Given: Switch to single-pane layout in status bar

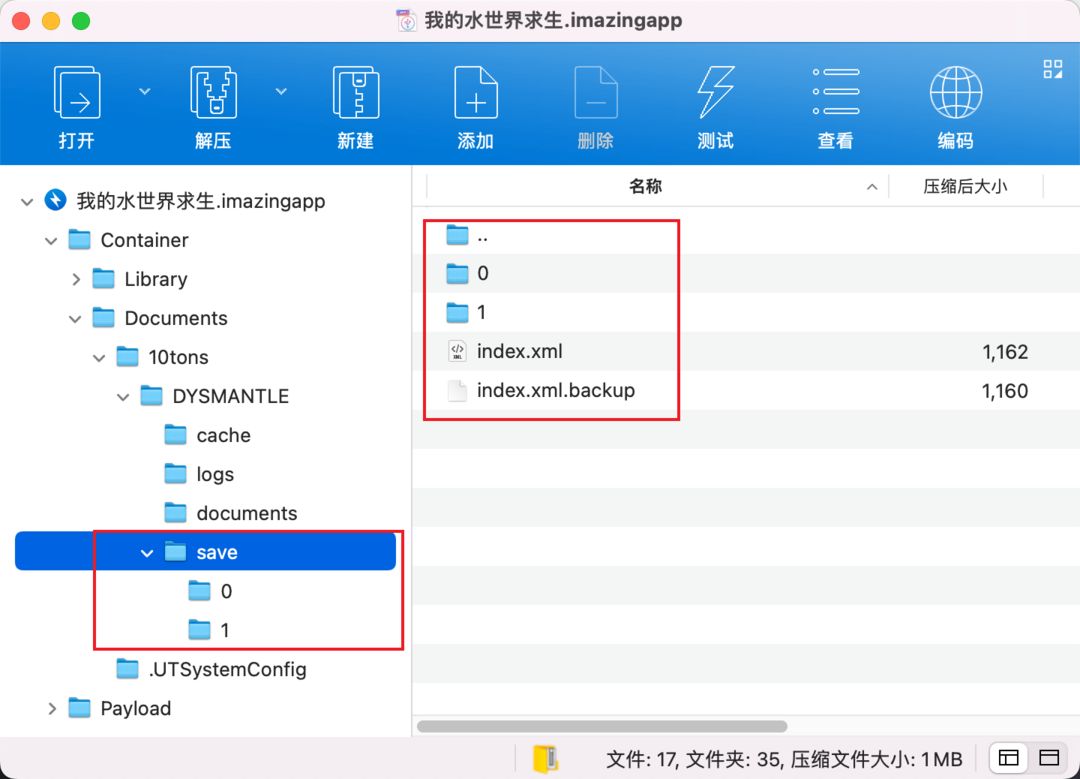Looking at the screenshot, I should [x=1049, y=758].
